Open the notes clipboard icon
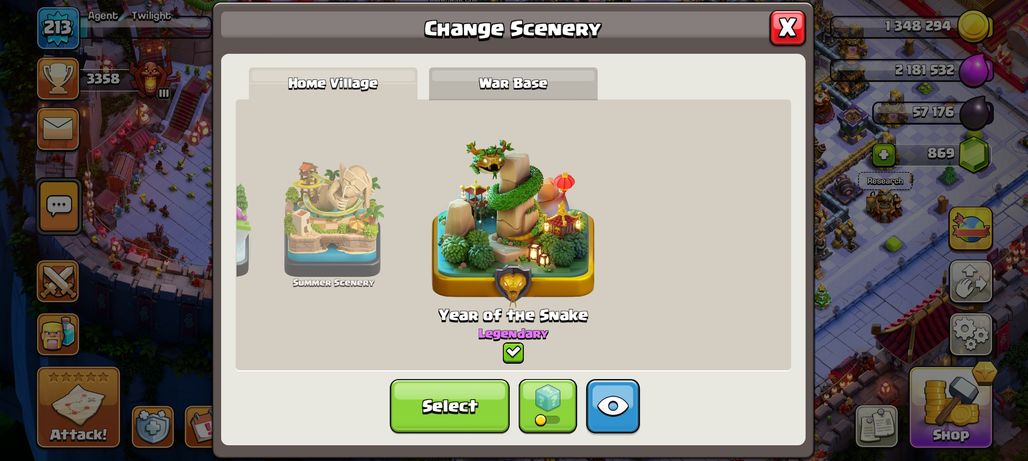Image resolution: width=1028 pixels, height=461 pixels. tap(877, 426)
